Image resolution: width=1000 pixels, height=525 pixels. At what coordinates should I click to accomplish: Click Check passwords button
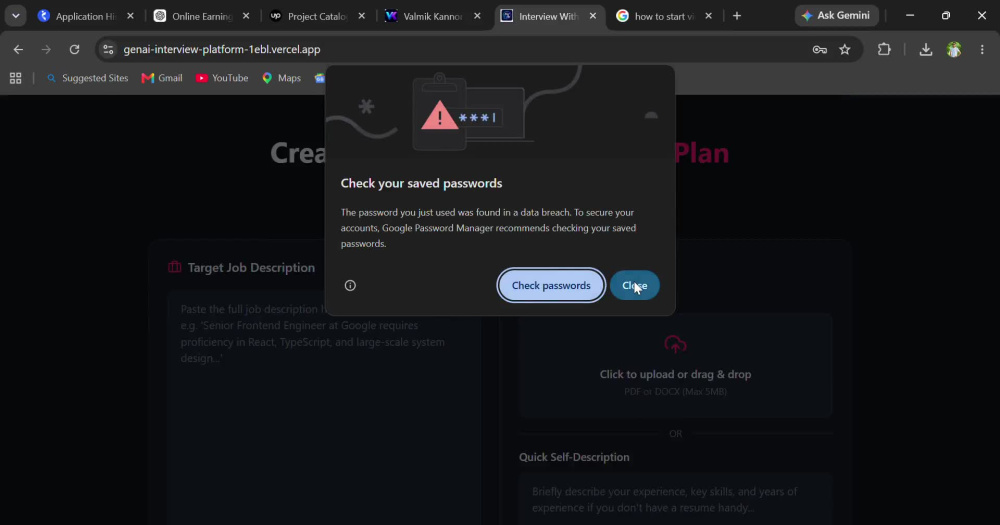(x=551, y=285)
